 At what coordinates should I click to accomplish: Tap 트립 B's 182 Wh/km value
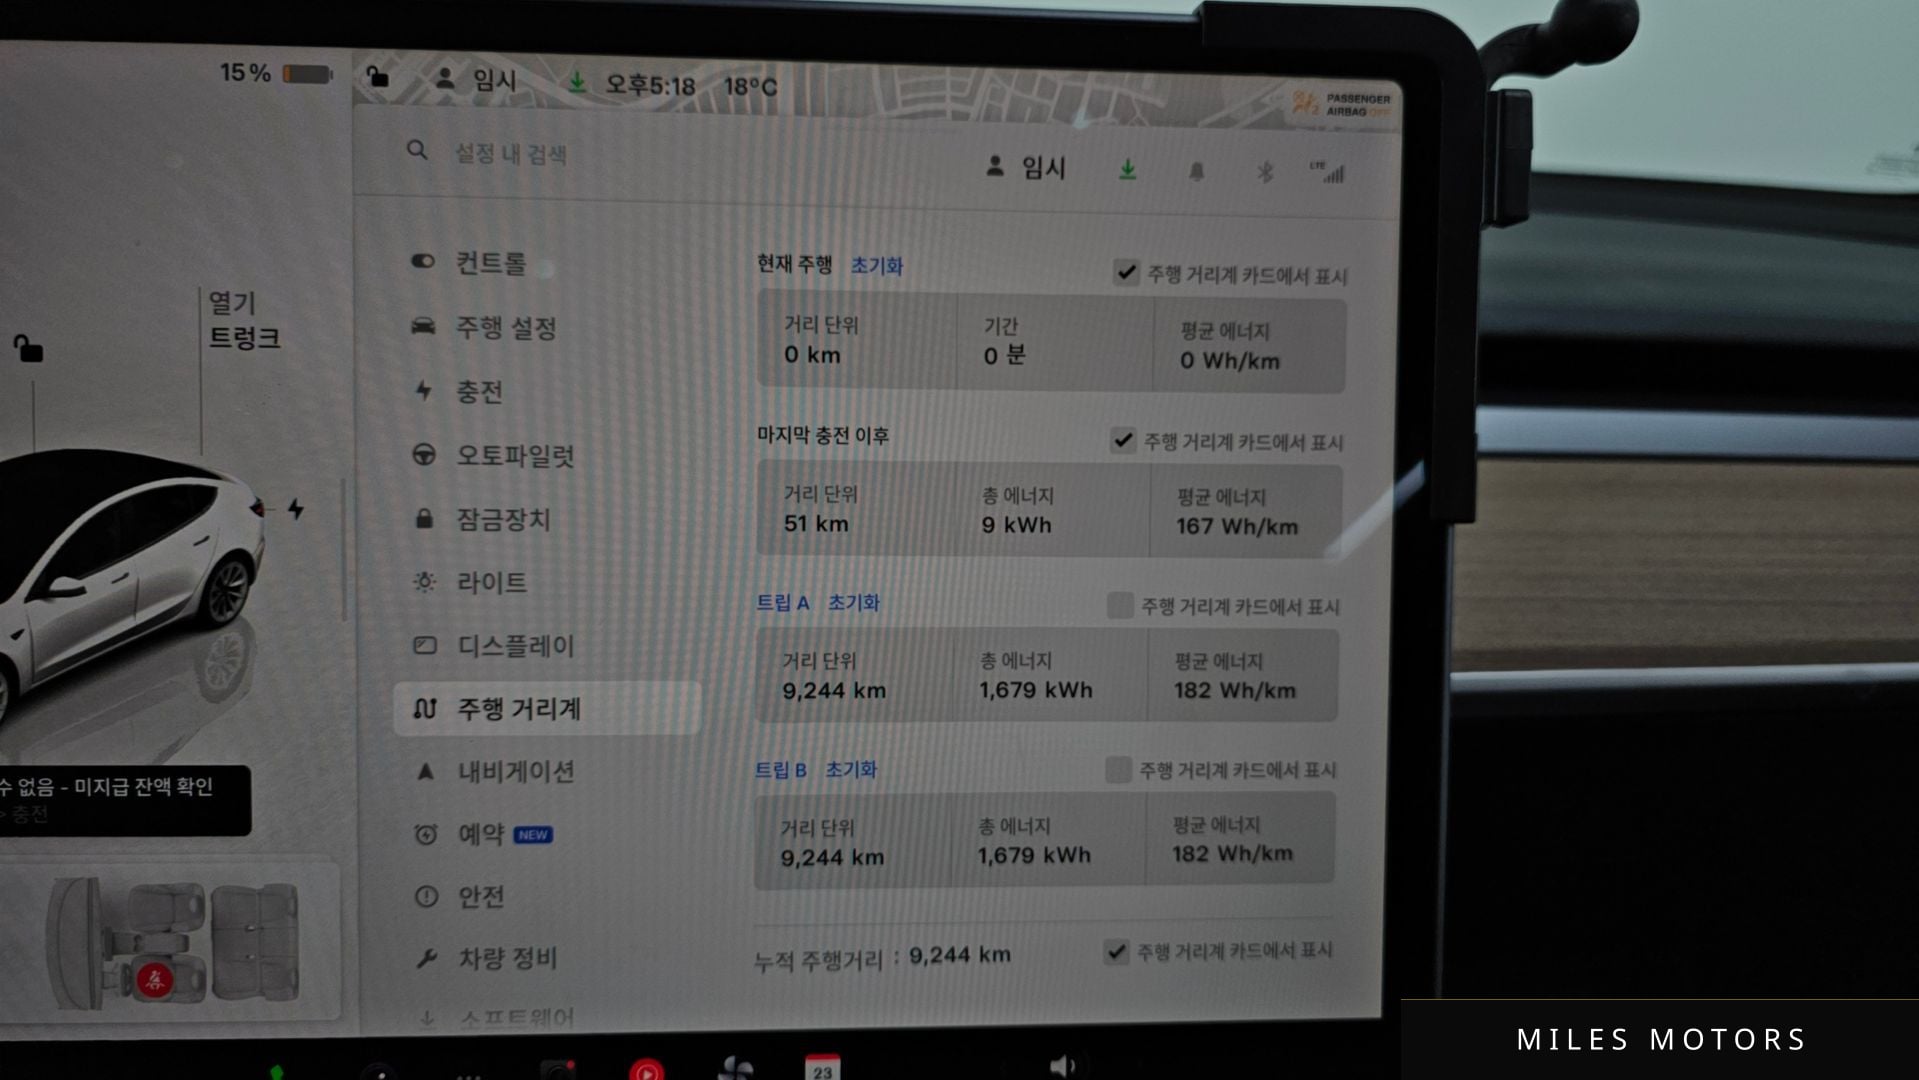pyautogui.click(x=1232, y=853)
